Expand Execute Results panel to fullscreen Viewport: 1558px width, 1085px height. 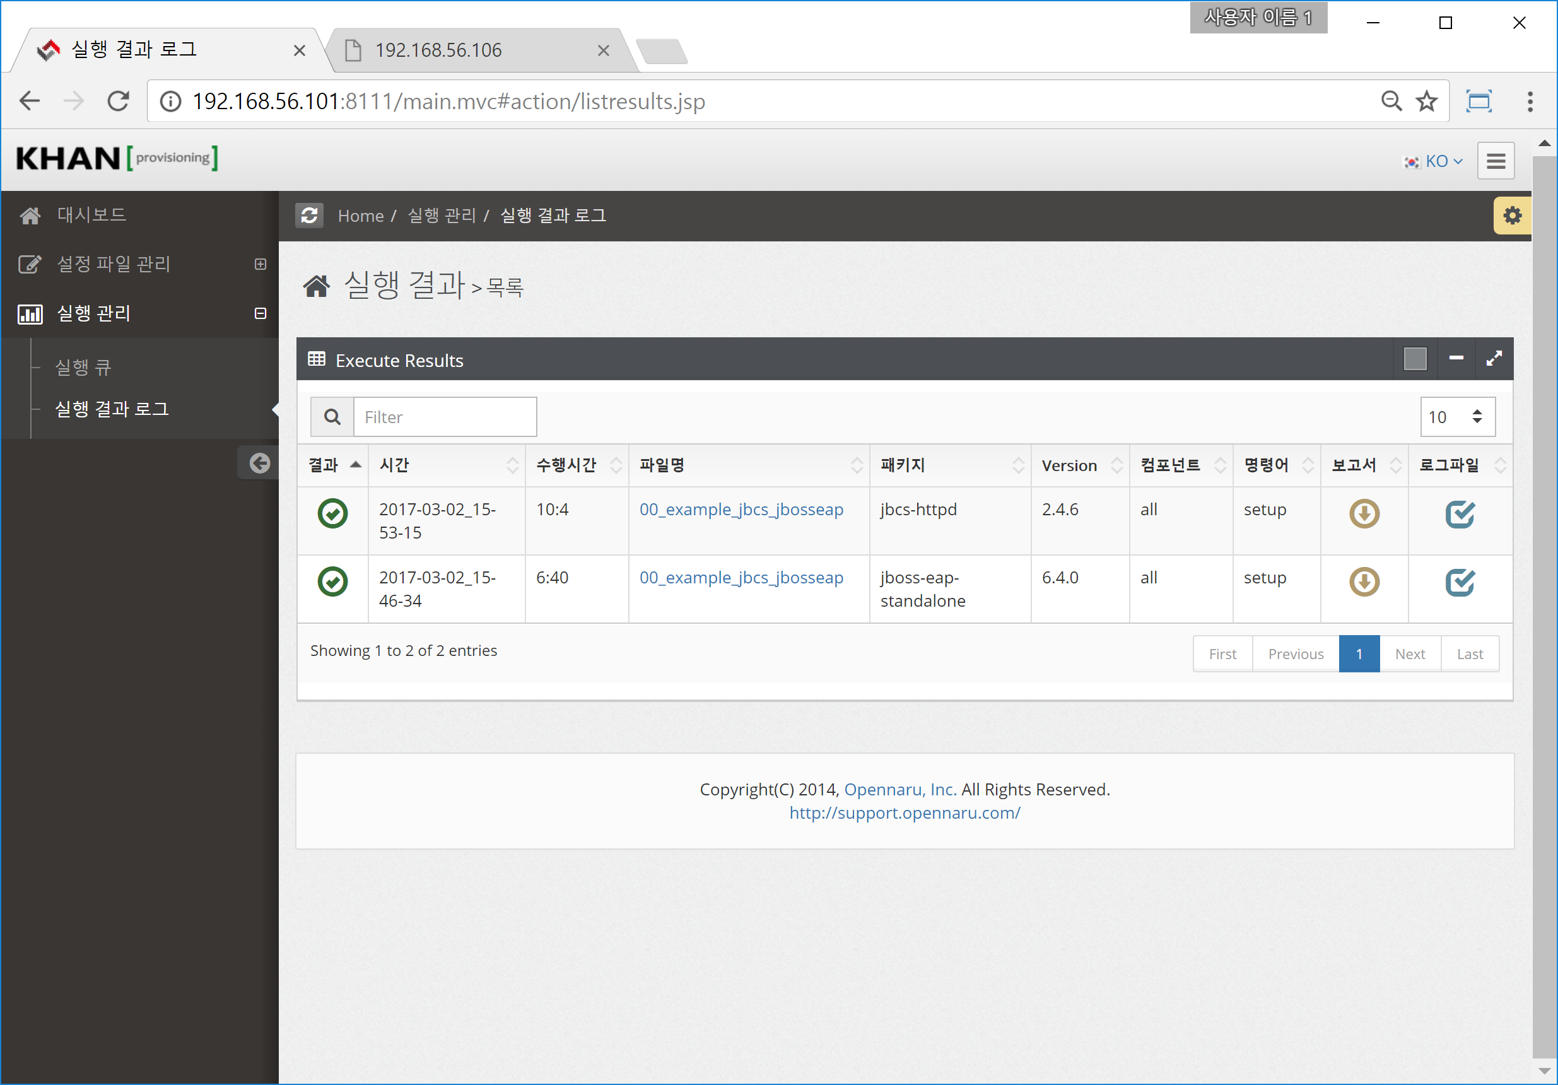pyautogui.click(x=1493, y=359)
